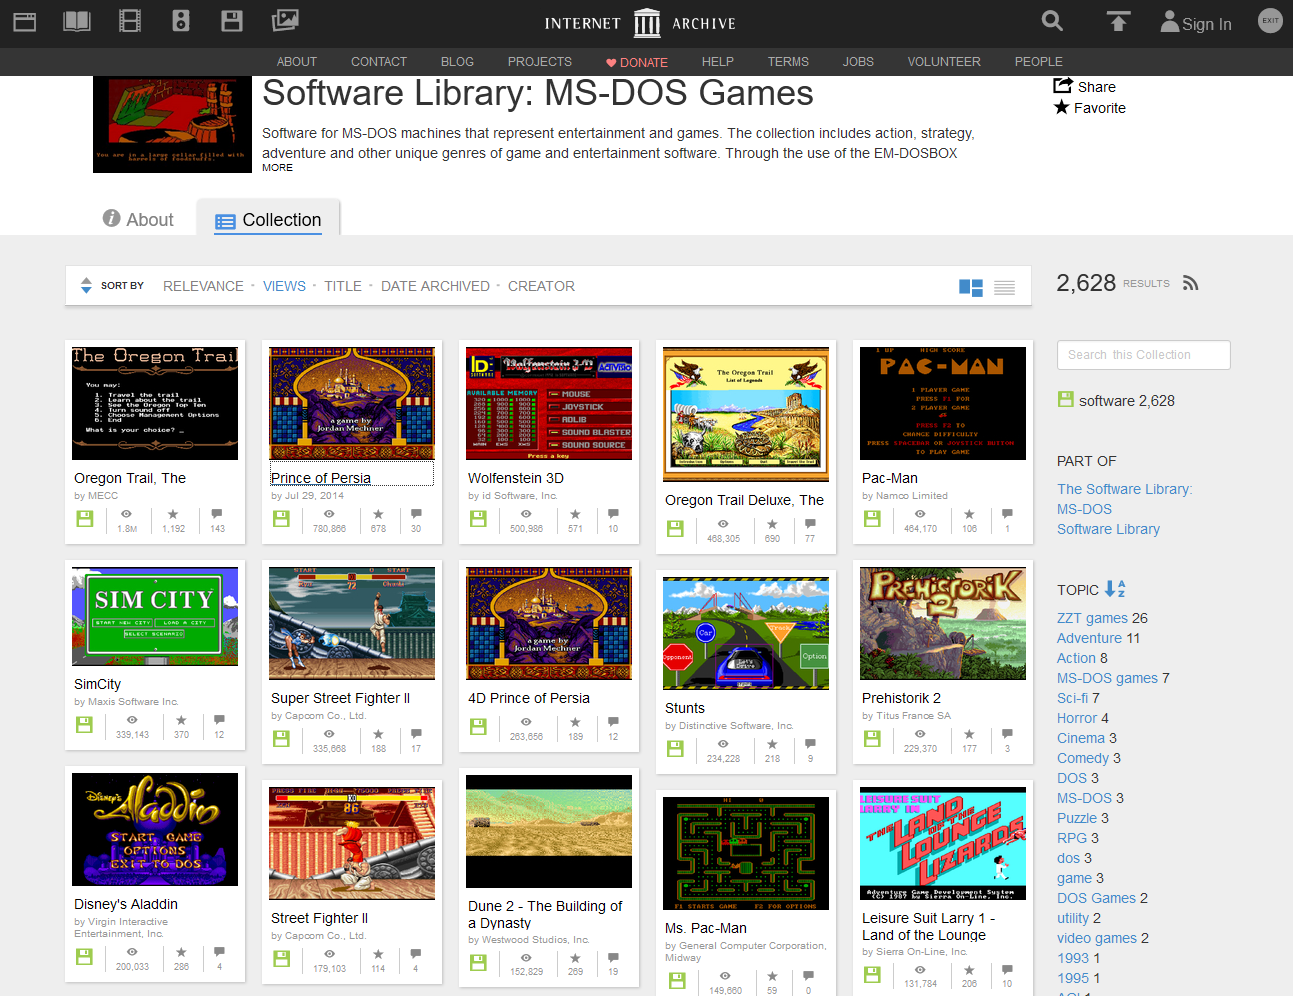Click the RSS feed icon
The height and width of the screenshot is (996, 1293).
[1190, 282]
